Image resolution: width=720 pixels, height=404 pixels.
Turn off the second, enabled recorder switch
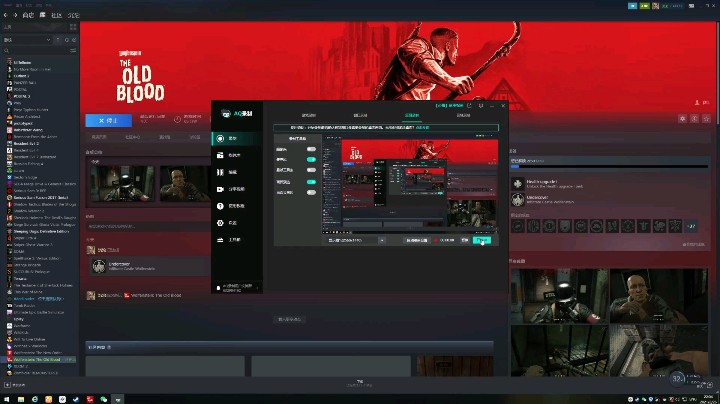(311, 159)
